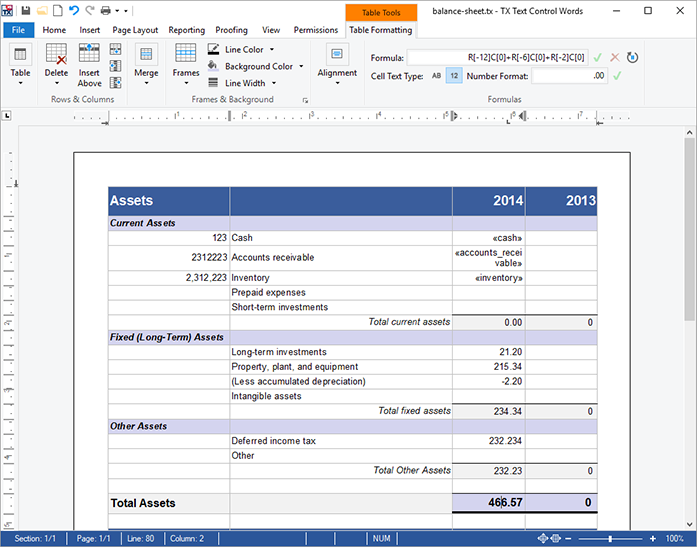Click the Line Width icon
Image resolution: width=697 pixels, height=547 pixels.
213,83
